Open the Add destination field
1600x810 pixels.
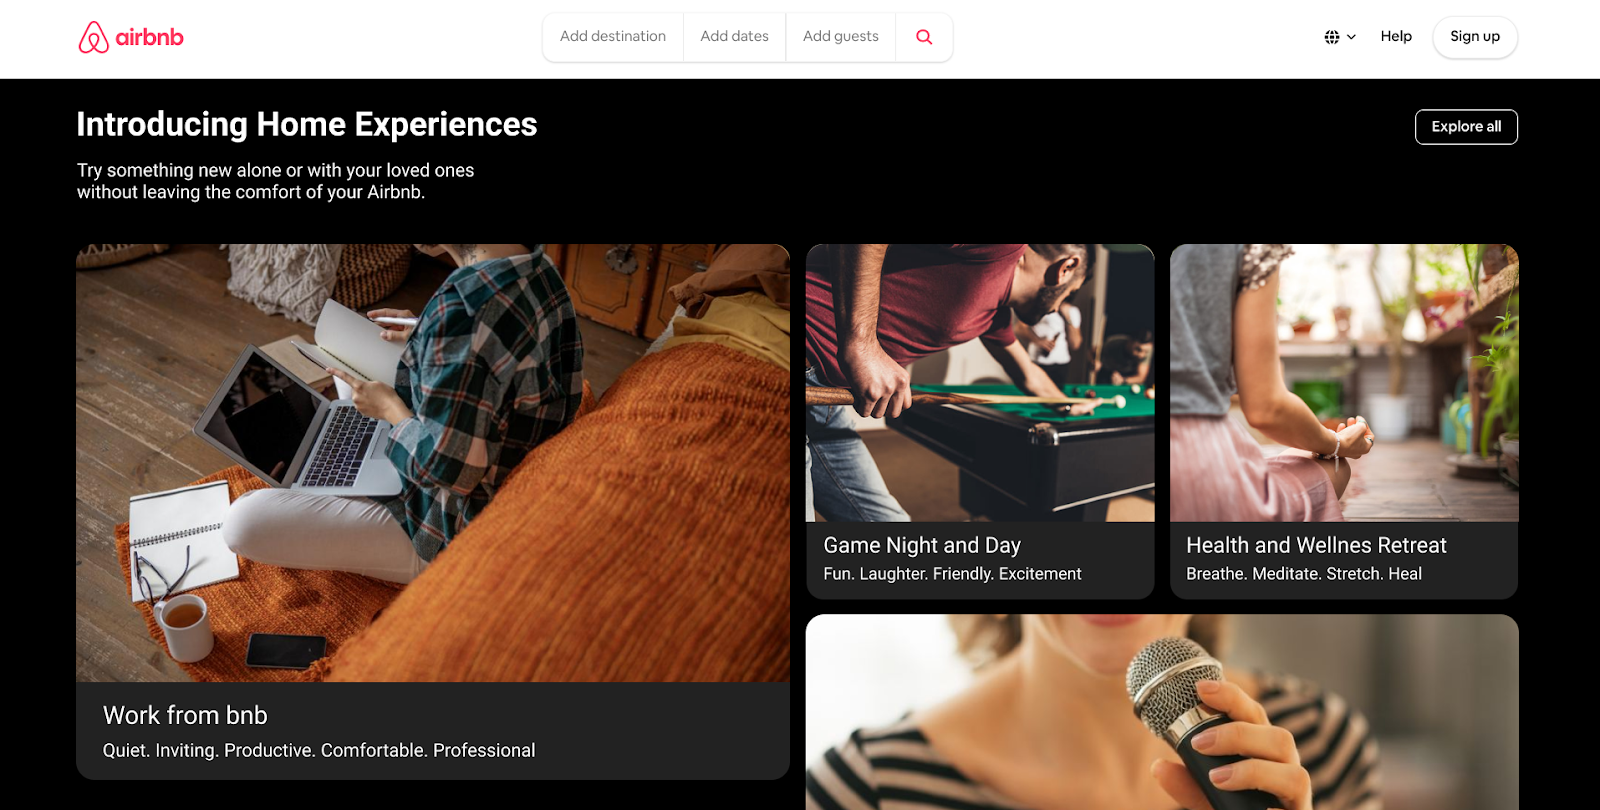point(613,37)
